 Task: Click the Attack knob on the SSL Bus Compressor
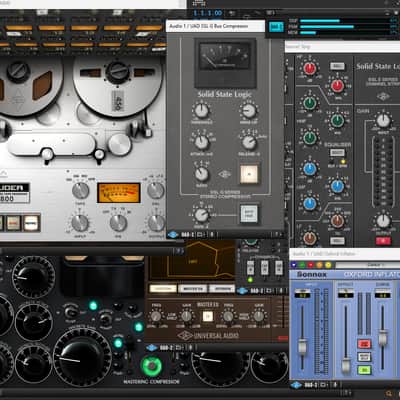pos(201,142)
